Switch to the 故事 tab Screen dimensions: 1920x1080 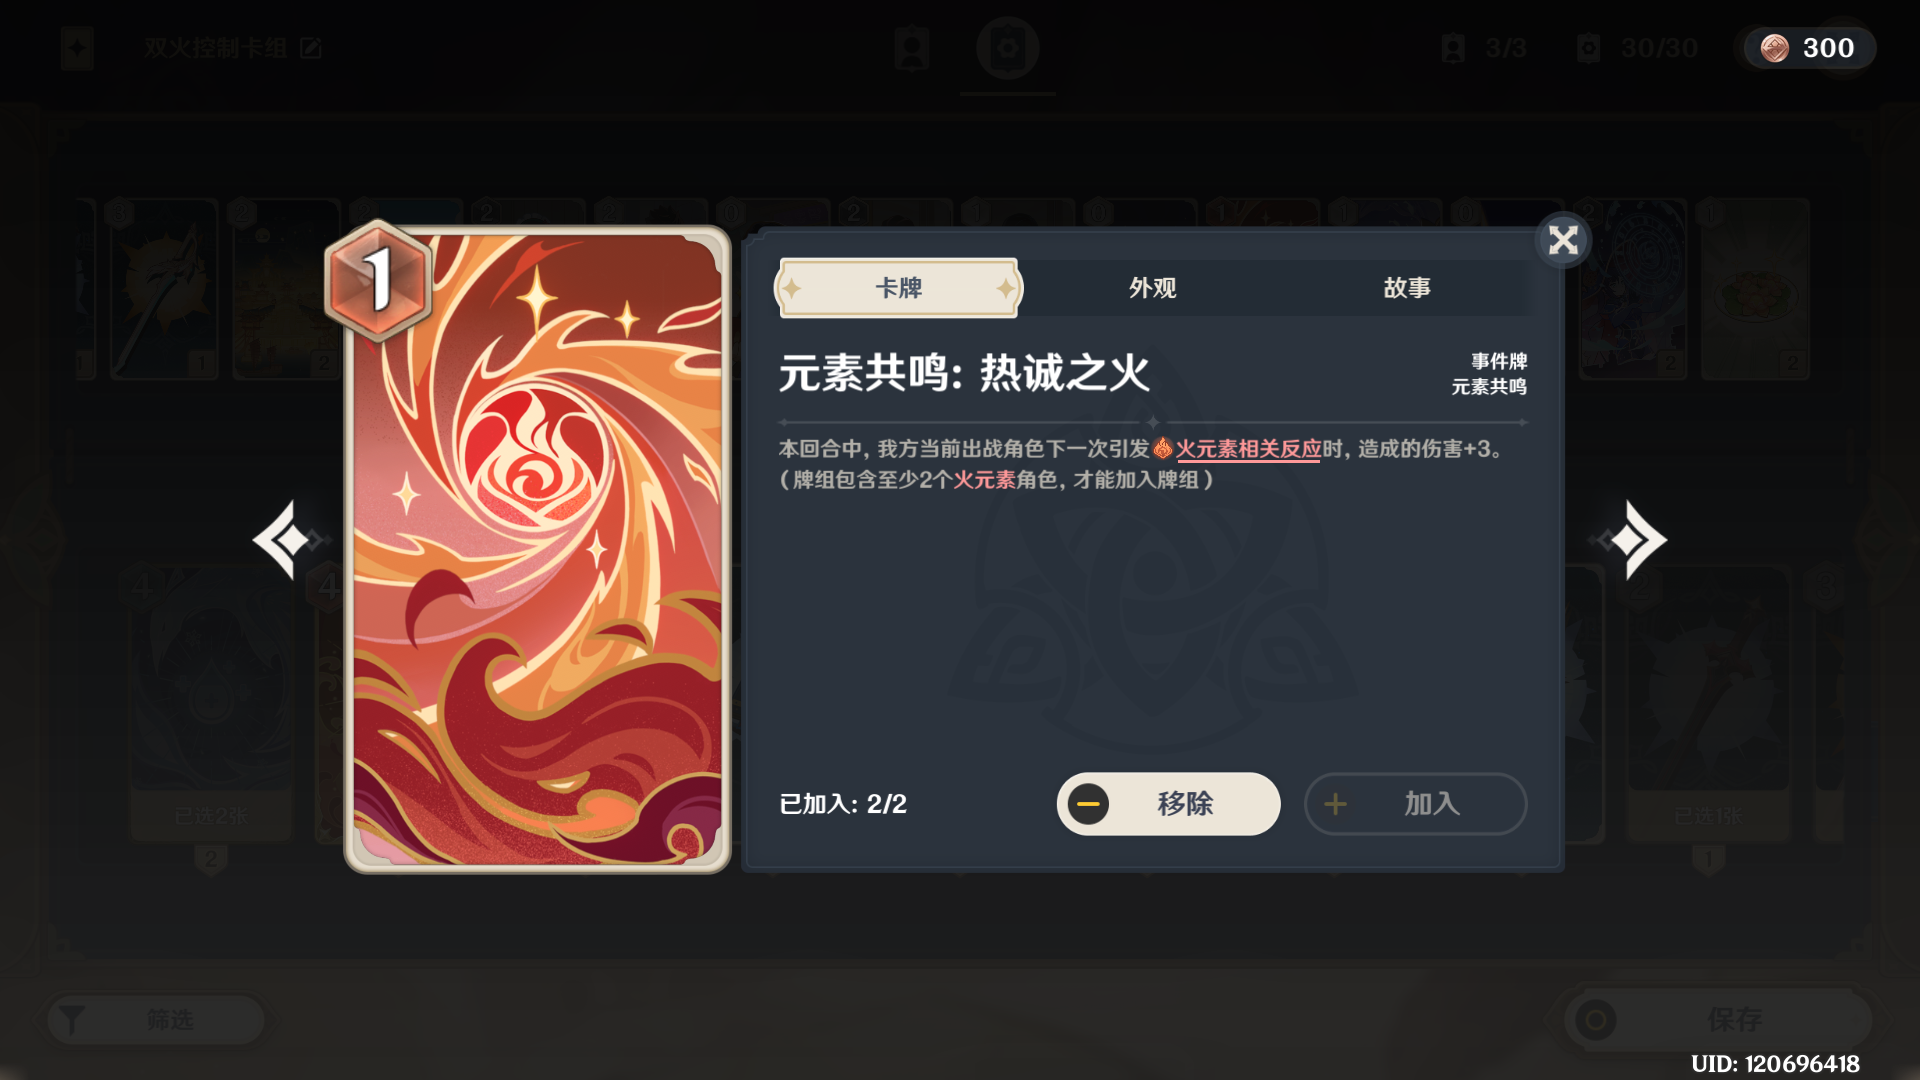click(1406, 288)
